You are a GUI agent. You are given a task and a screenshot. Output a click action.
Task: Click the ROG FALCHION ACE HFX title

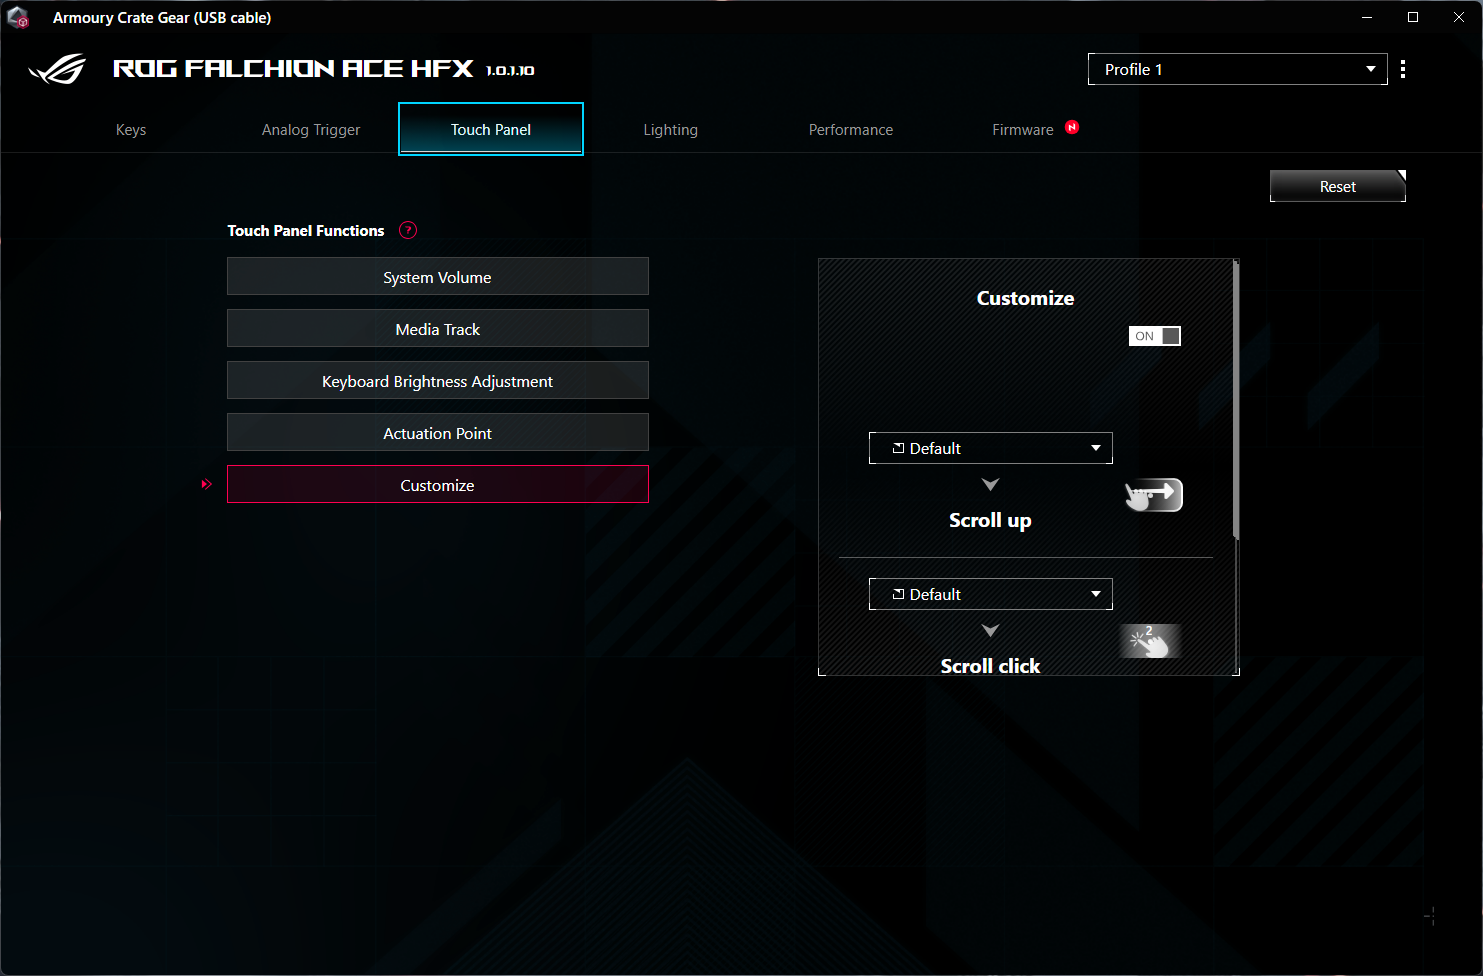coord(293,68)
